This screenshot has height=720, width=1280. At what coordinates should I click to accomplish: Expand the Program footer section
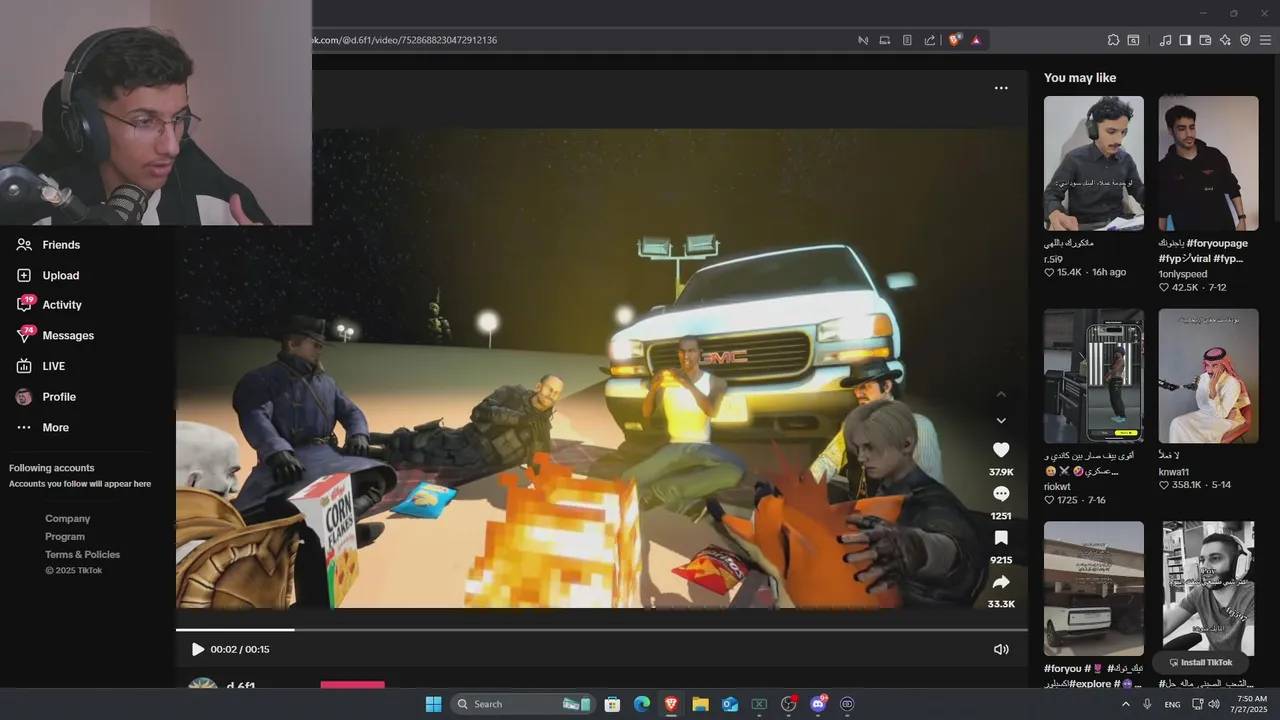click(x=65, y=537)
